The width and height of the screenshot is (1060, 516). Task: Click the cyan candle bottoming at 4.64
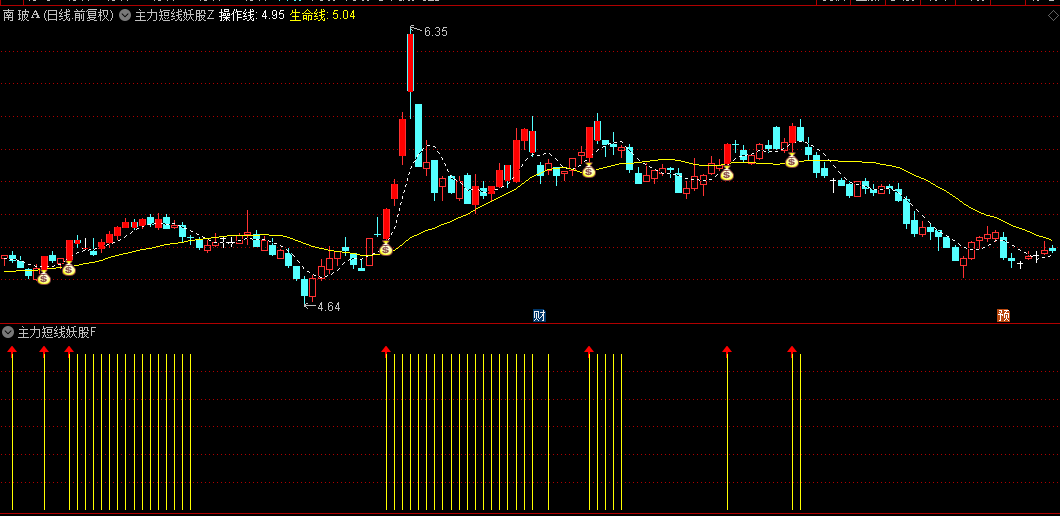(304, 287)
